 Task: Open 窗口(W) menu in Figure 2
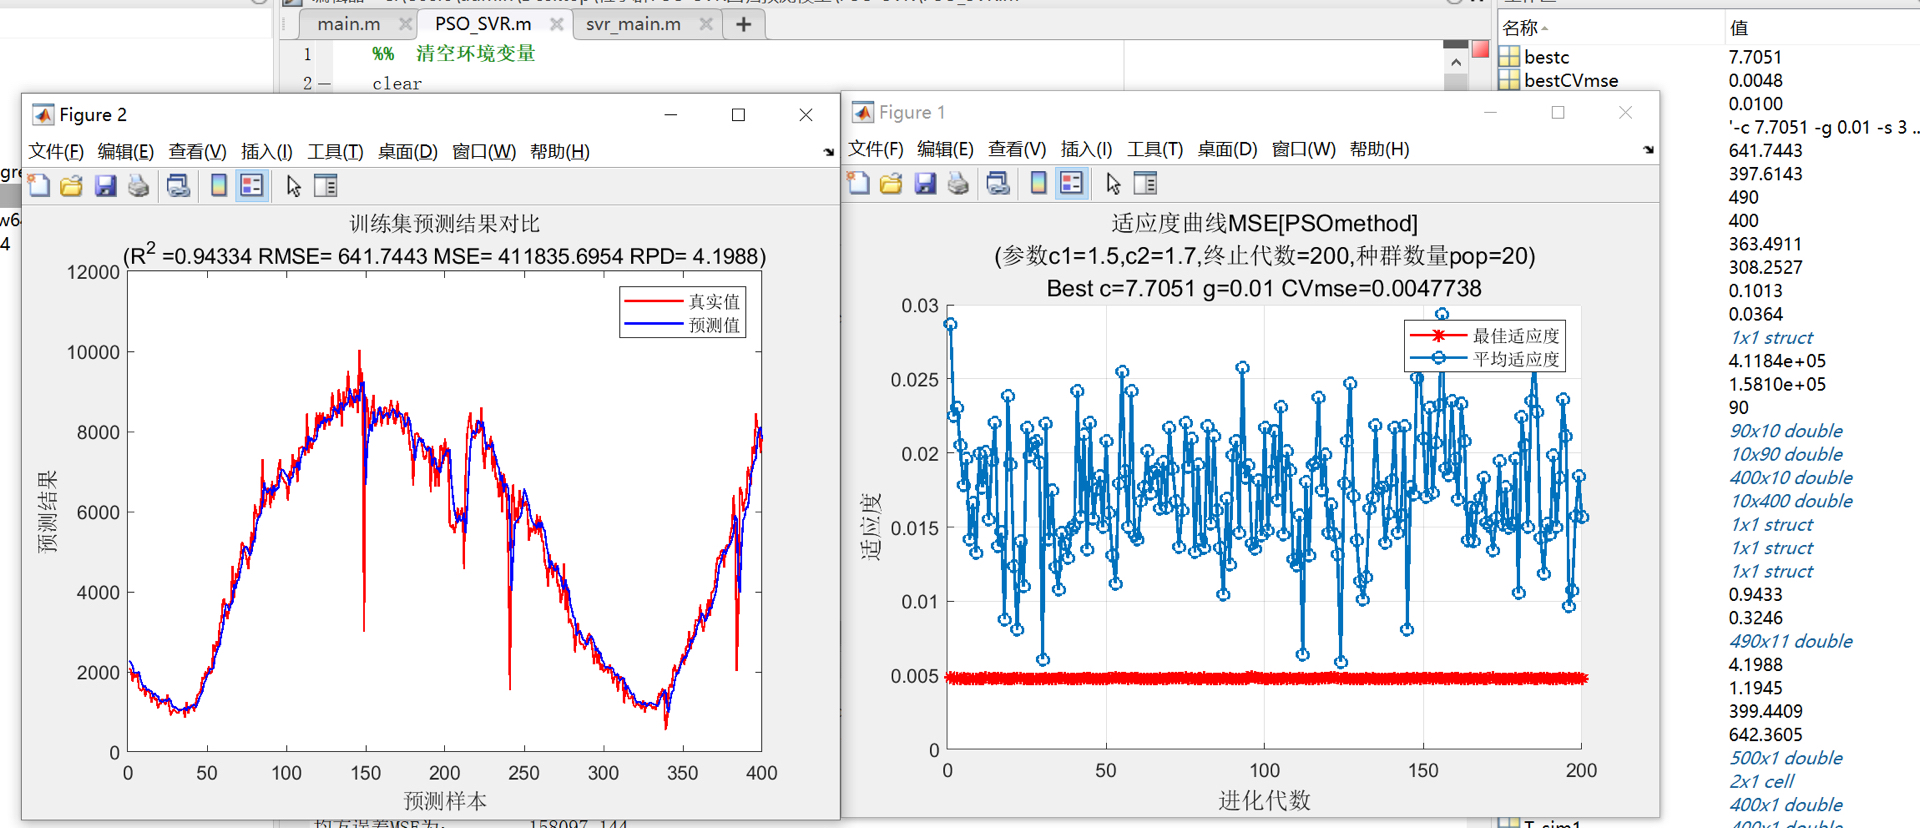point(484,152)
